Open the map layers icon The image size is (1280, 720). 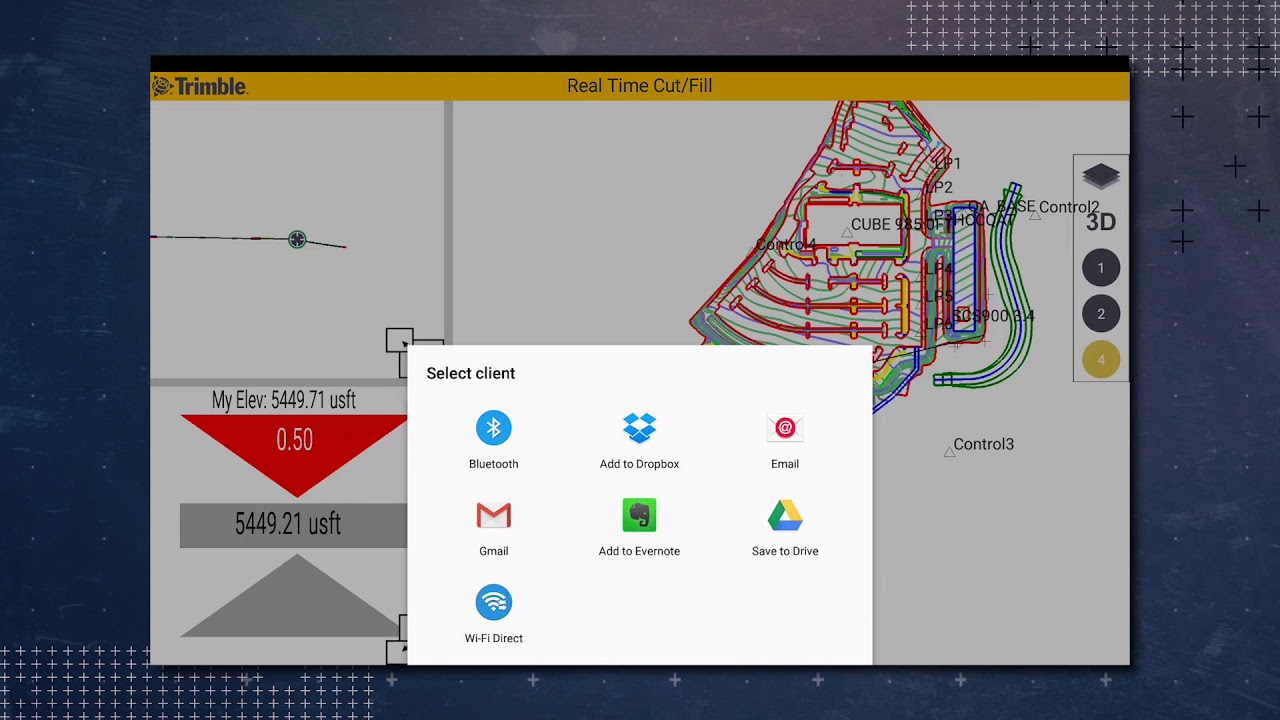pos(1101,177)
